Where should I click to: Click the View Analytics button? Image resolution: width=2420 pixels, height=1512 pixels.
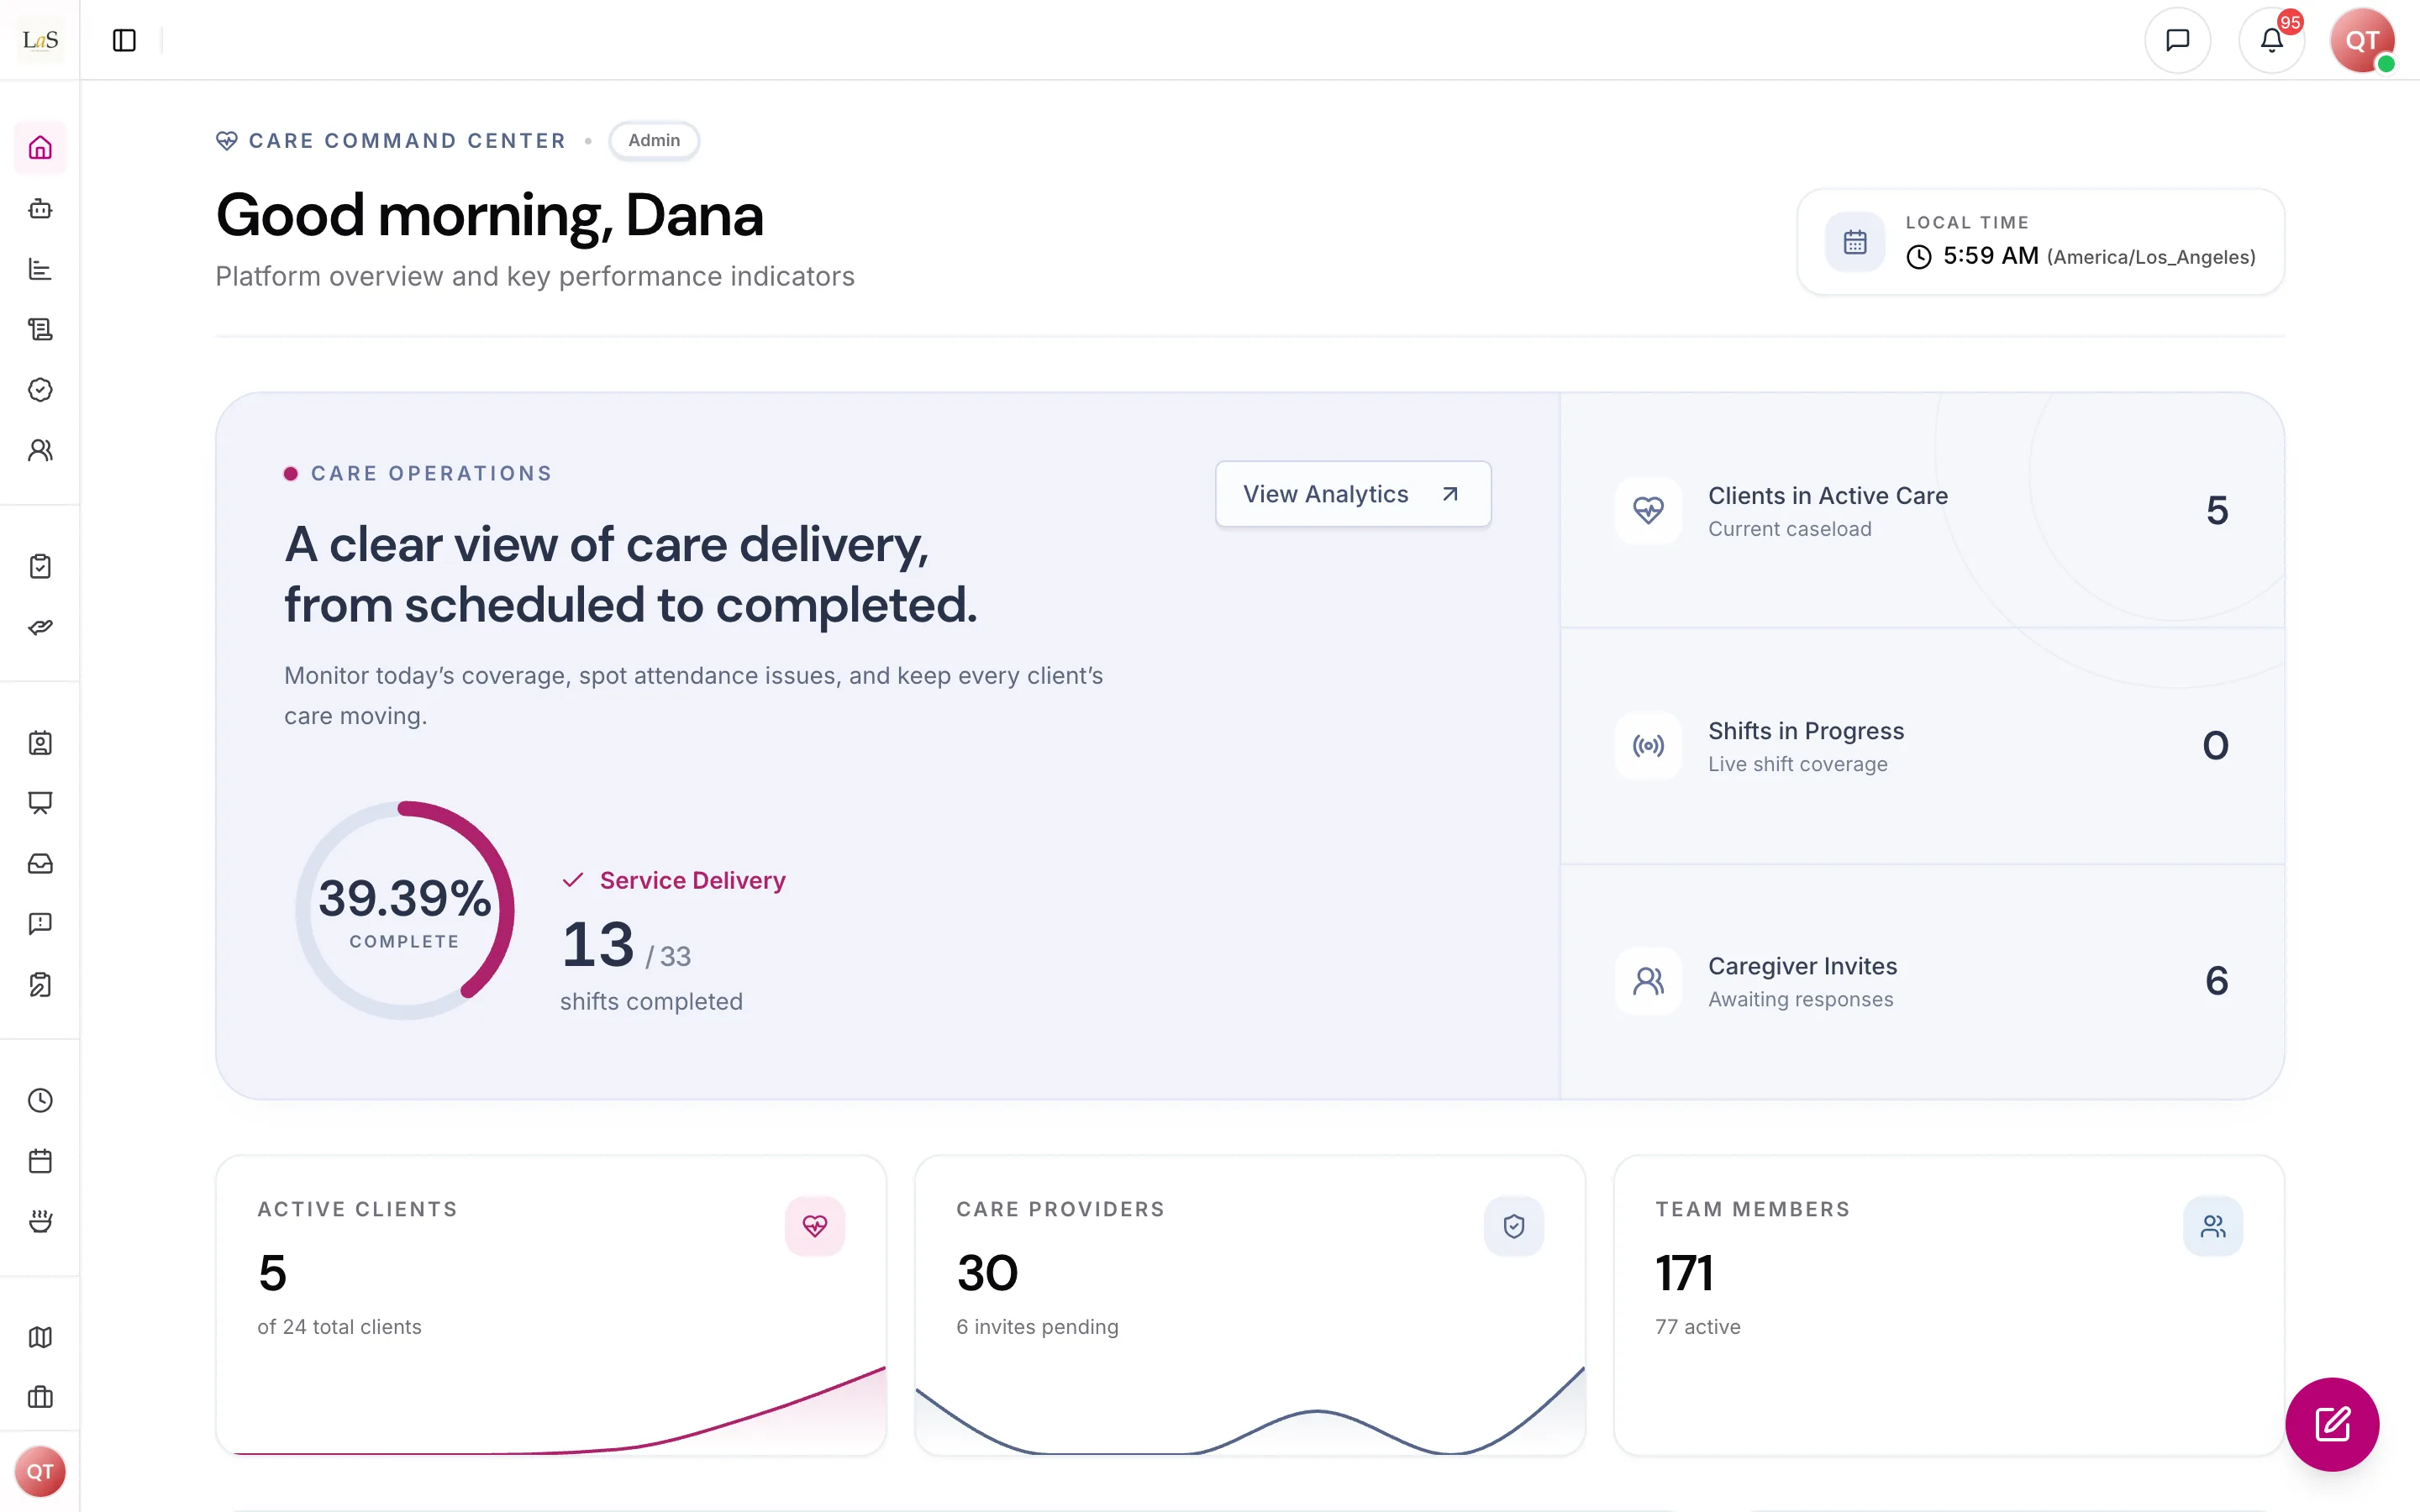1353,494
